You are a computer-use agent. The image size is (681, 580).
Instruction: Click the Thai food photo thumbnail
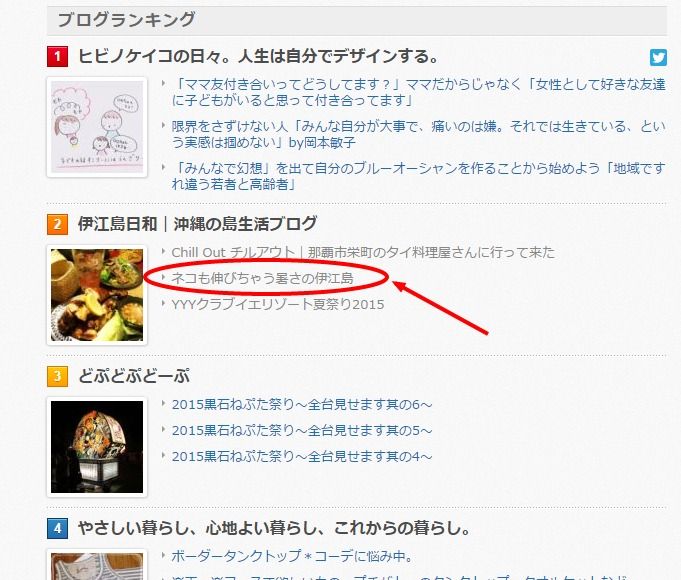97,295
